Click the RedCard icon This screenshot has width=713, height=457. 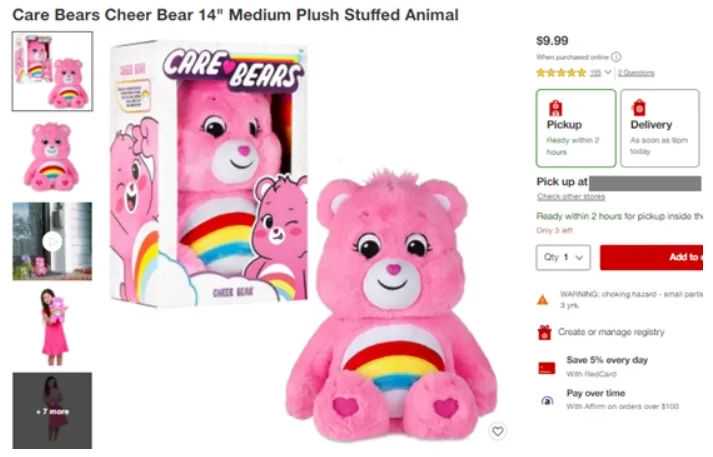pos(546,366)
